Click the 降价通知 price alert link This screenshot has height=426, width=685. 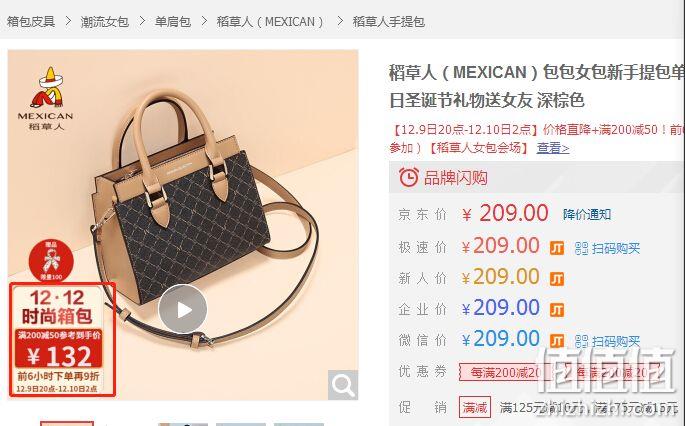pyautogui.click(x=587, y=214)
